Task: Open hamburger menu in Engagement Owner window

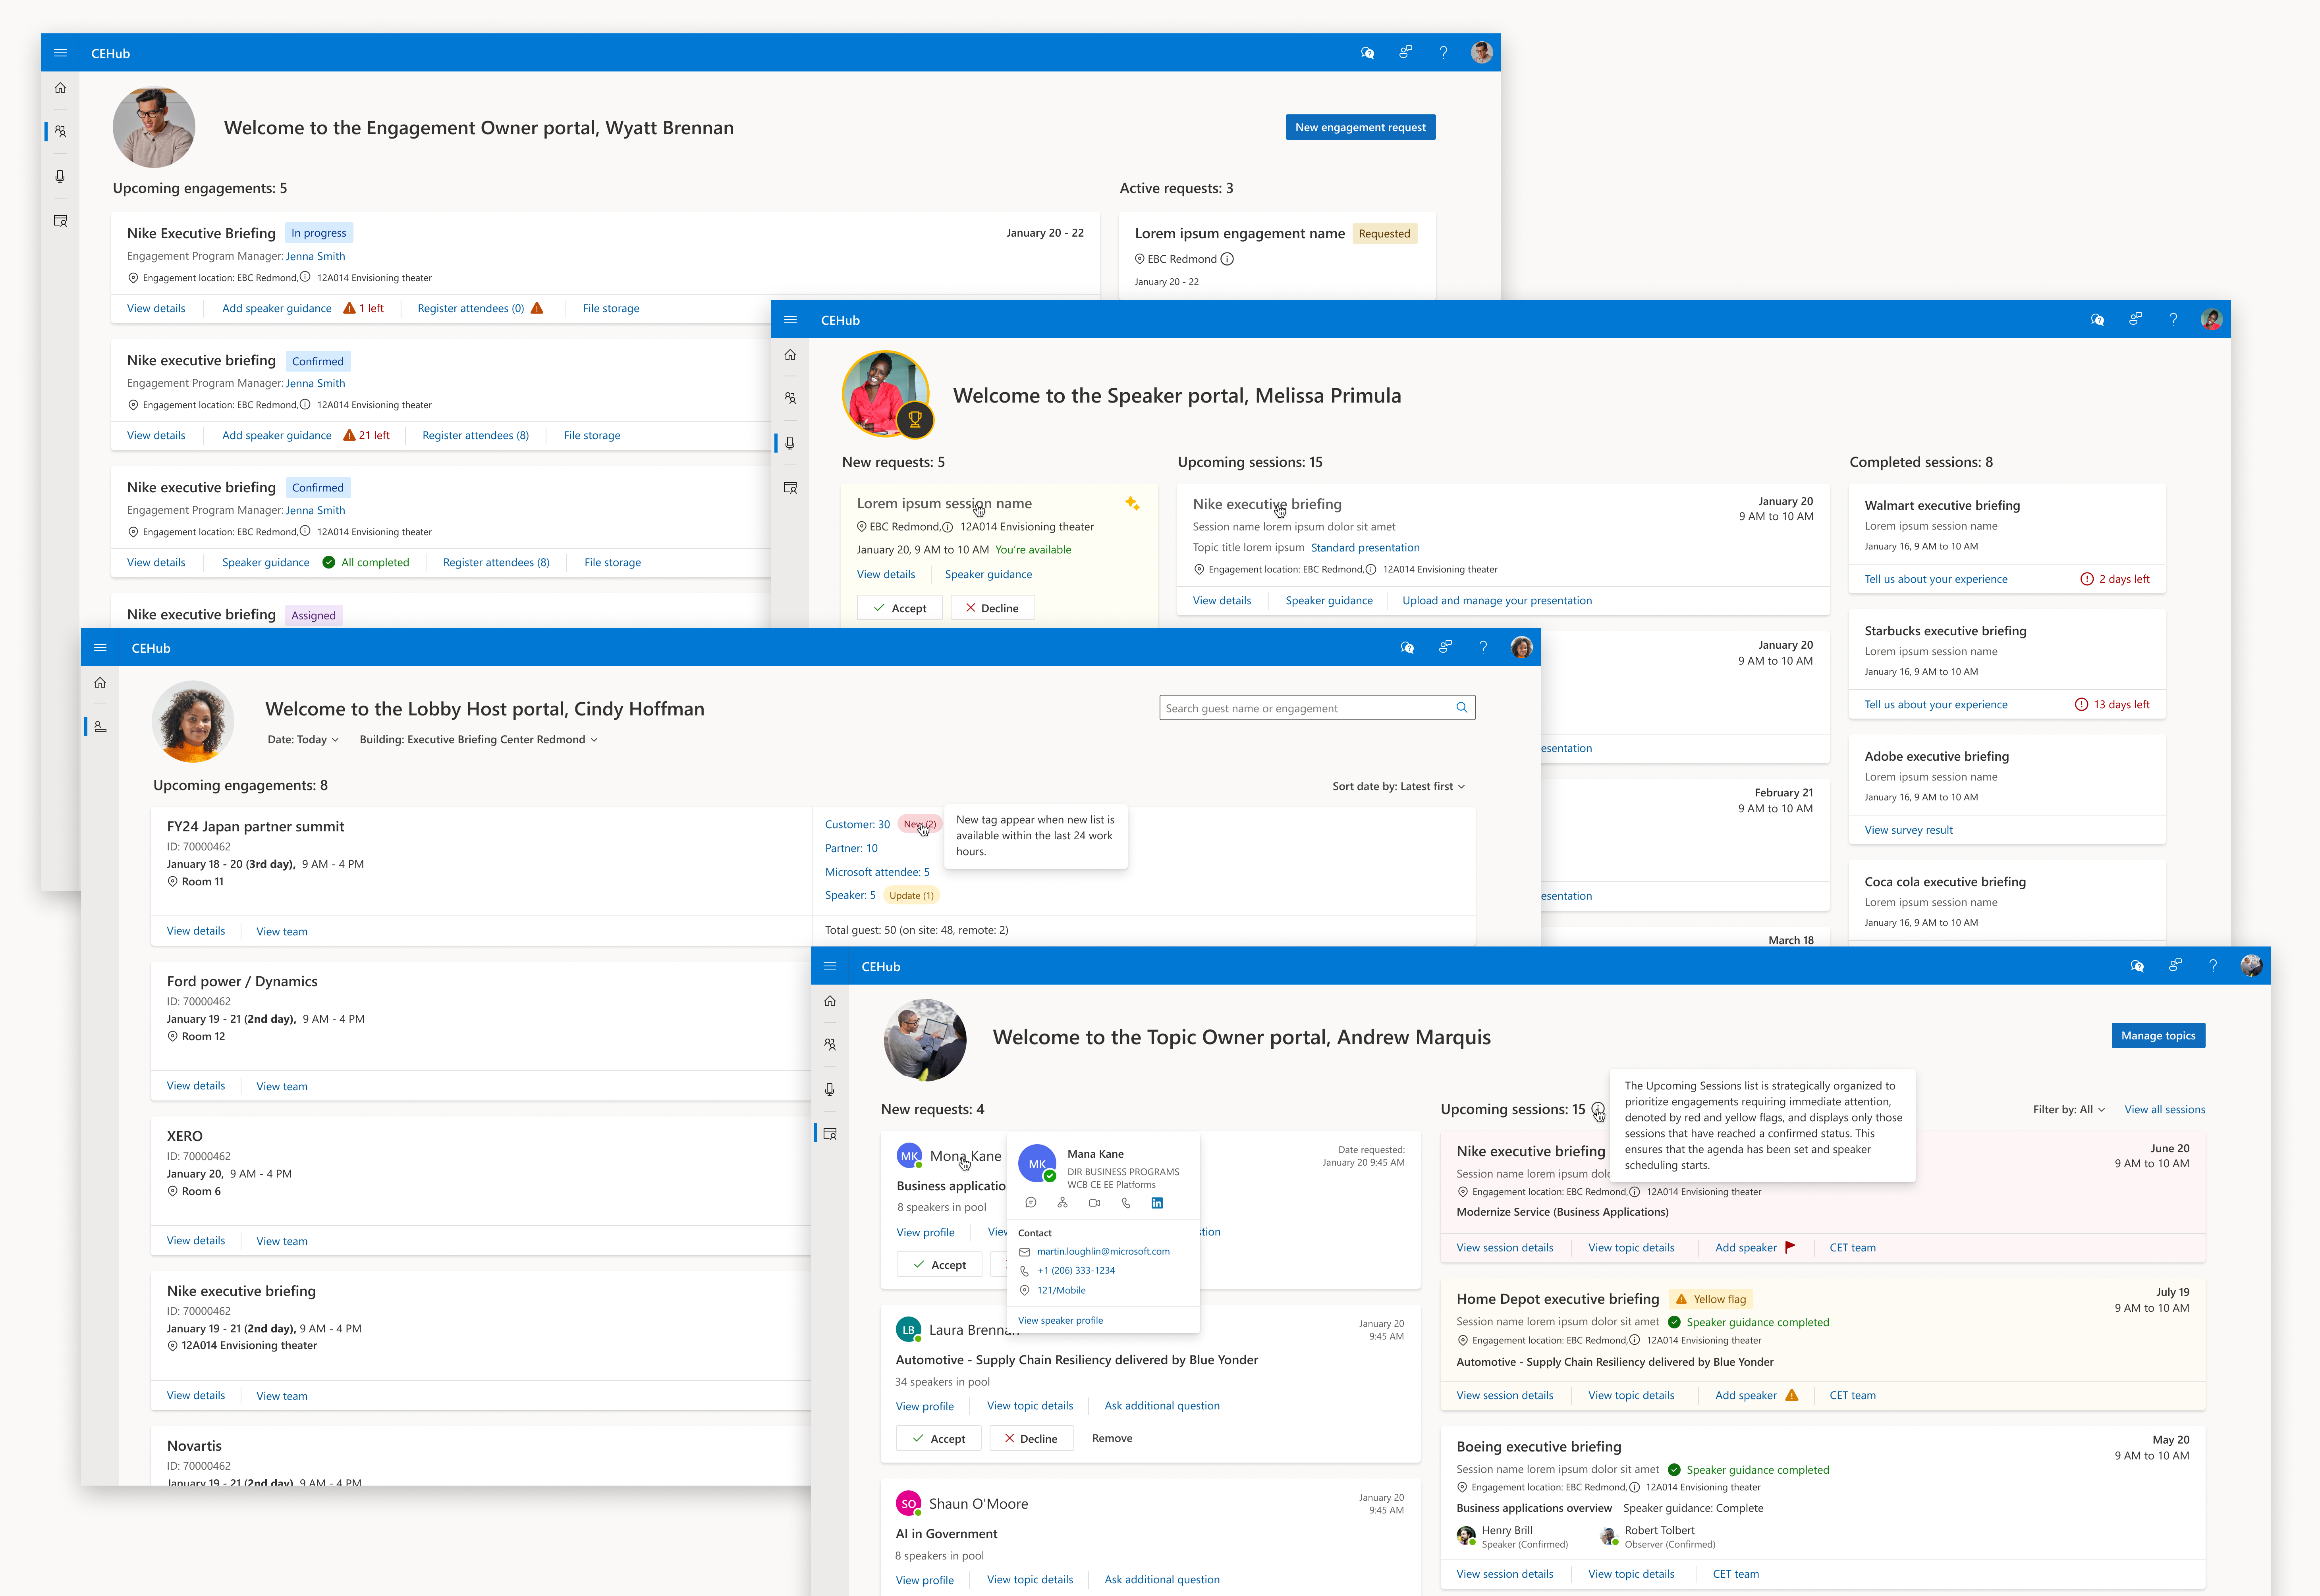Action: click(60, 53)
